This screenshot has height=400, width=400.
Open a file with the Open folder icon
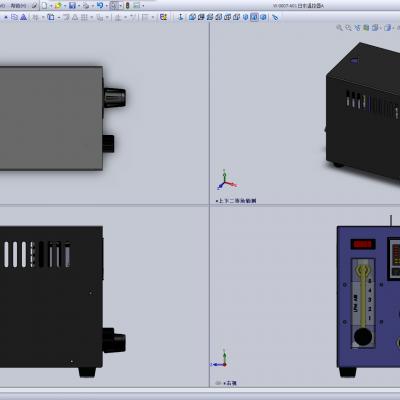click(58, 6)
